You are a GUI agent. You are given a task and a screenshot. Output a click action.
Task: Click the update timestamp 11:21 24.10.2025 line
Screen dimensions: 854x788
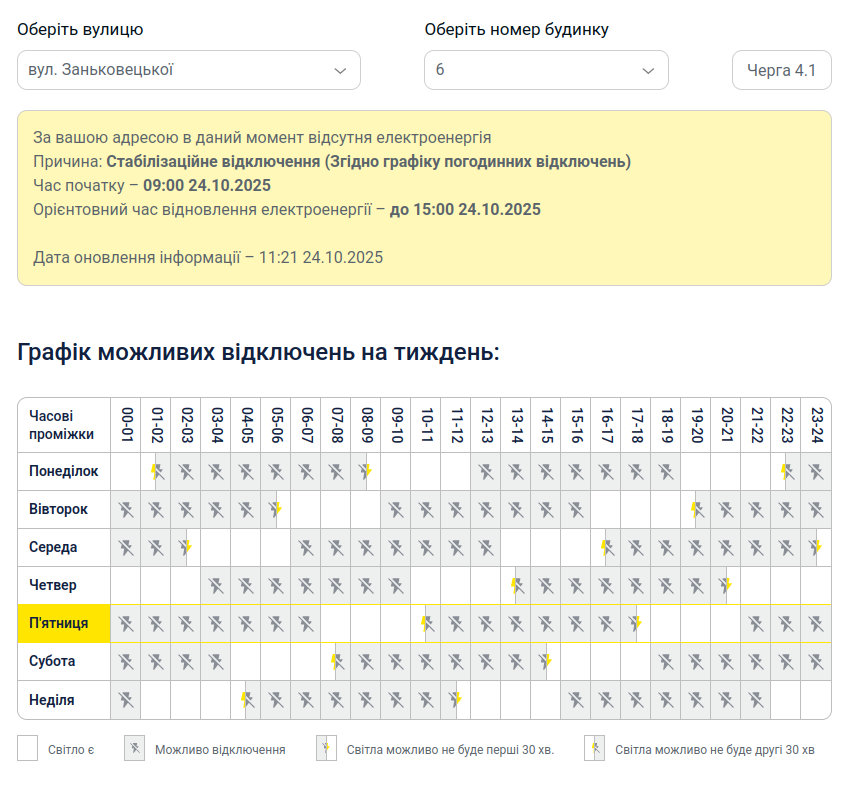click(208, 258)
